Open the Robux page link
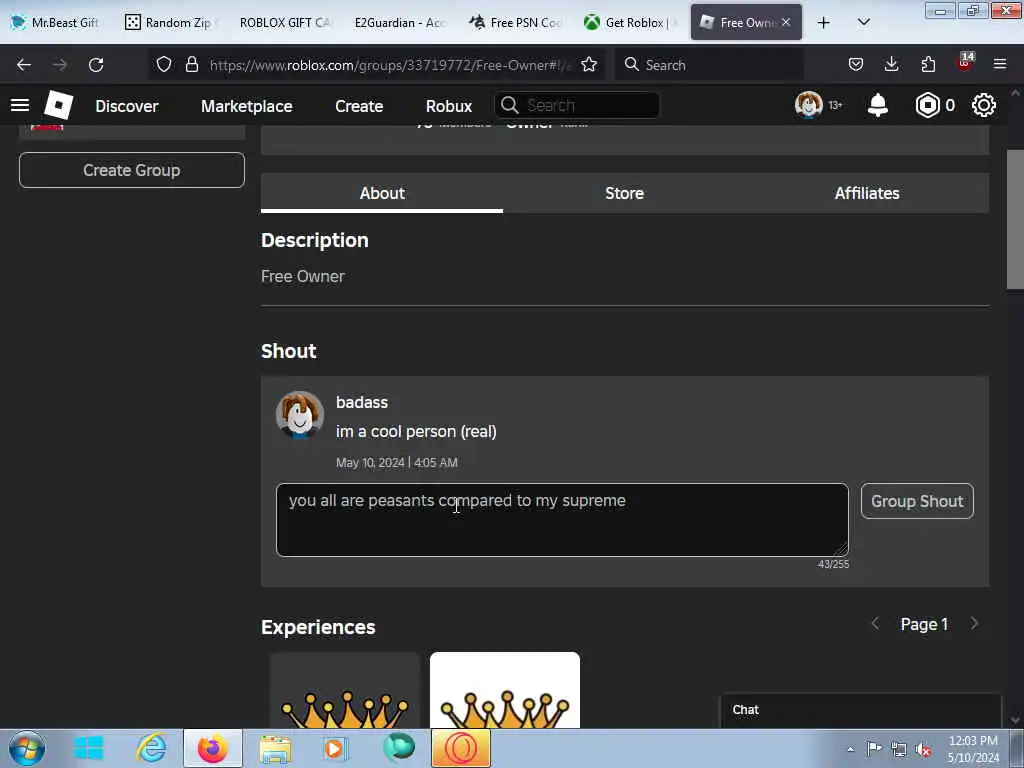Screen dimensions: 1024x768 click(449, 106)
